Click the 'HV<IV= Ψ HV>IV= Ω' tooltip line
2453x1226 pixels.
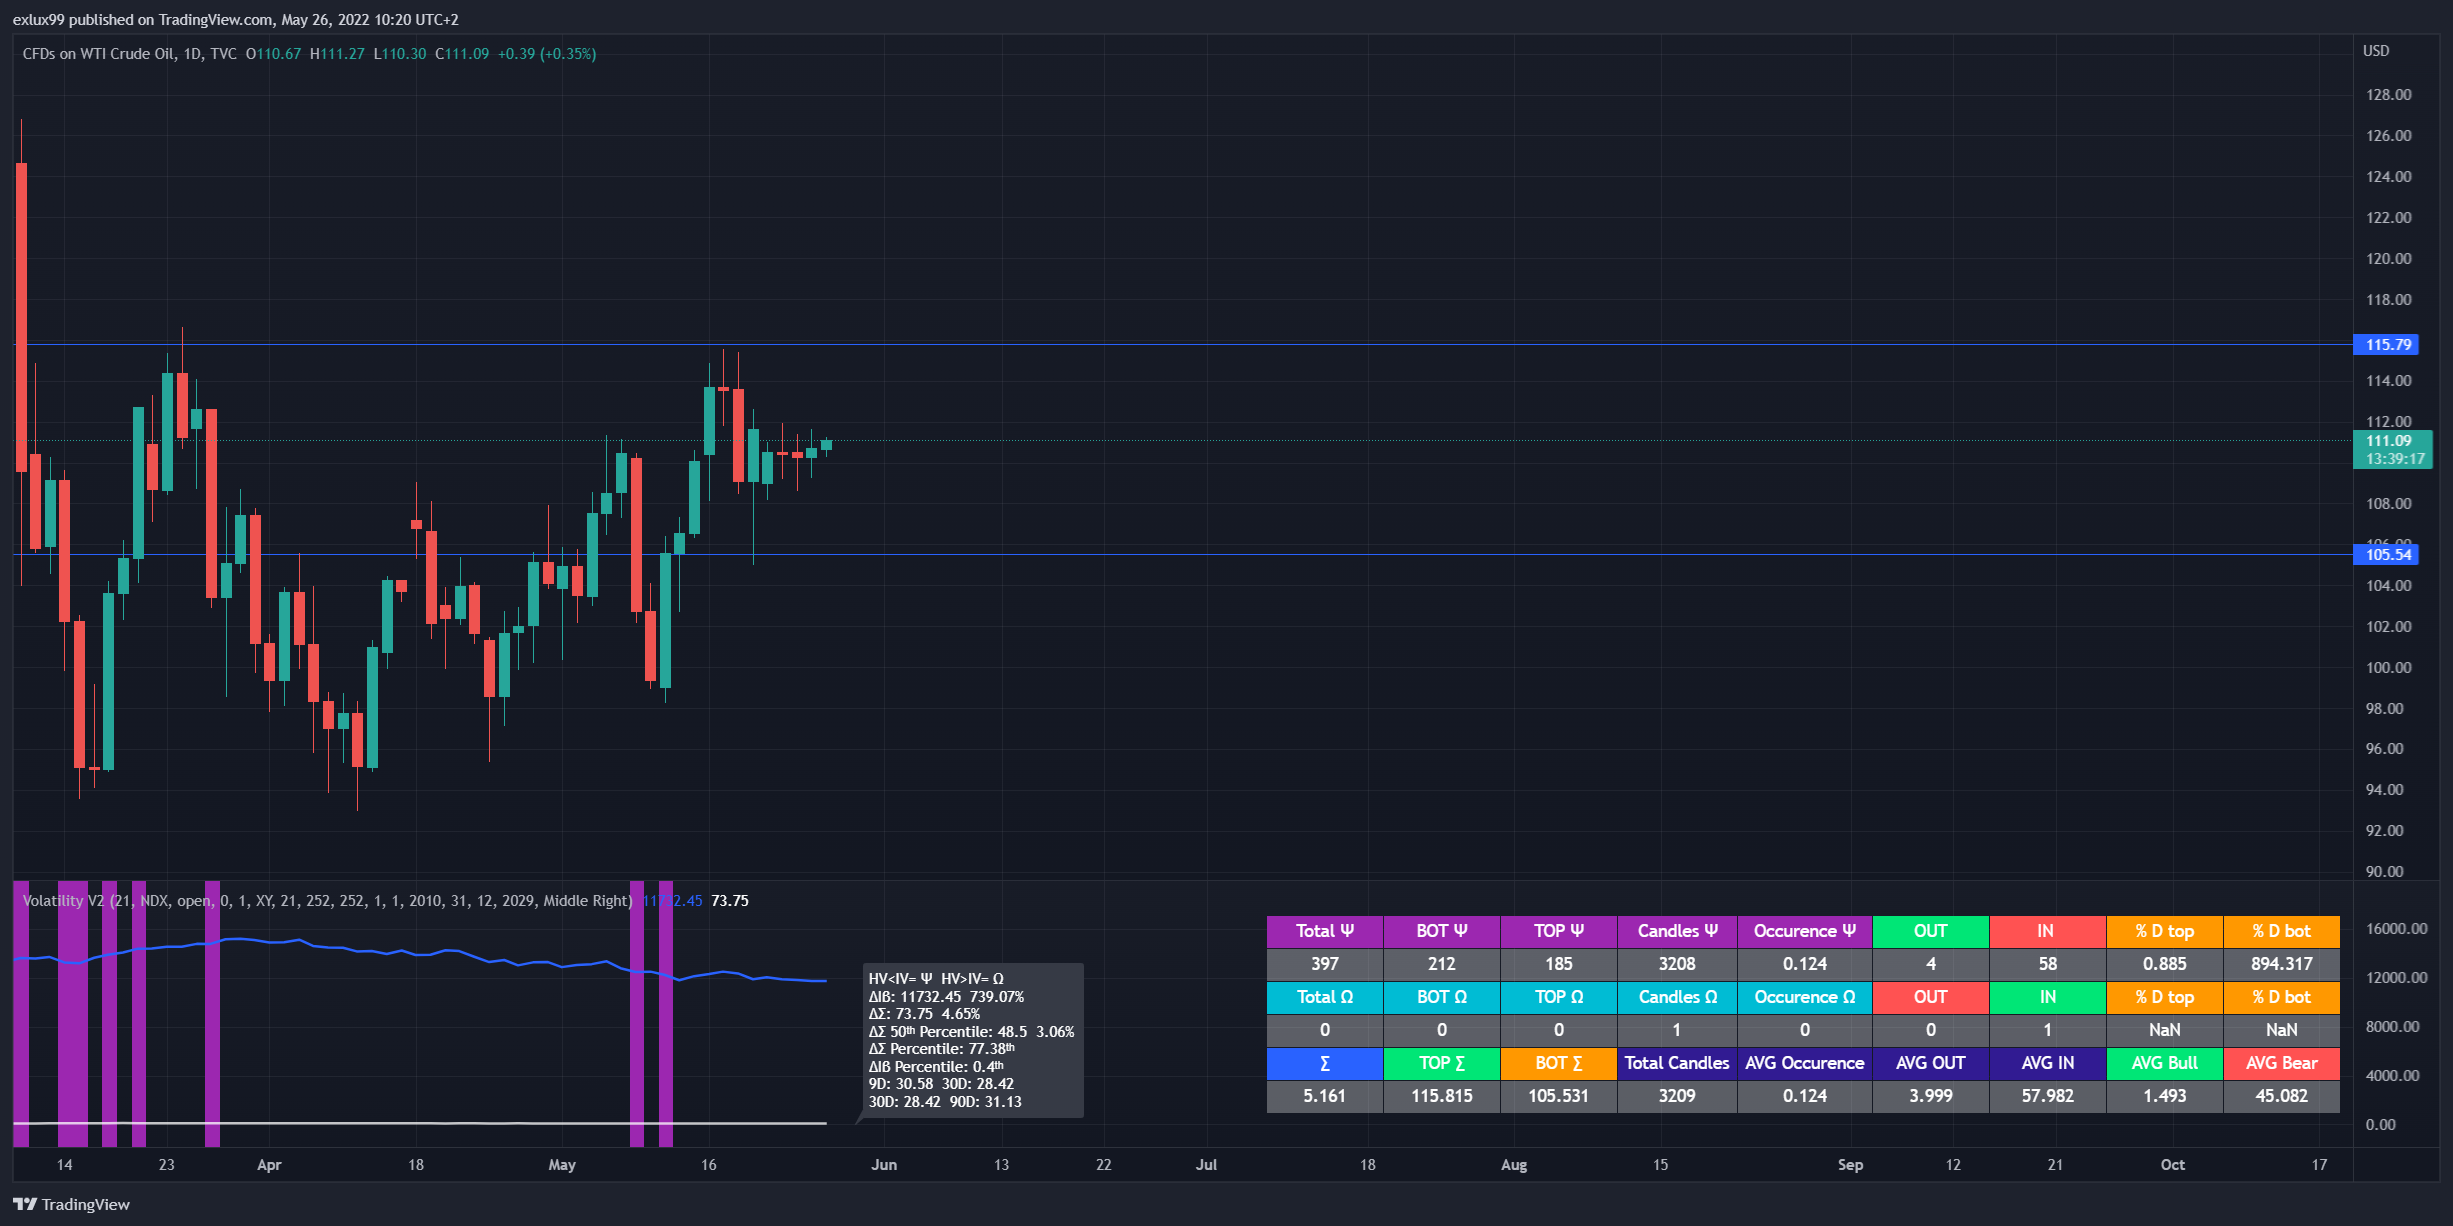(936, 979)
